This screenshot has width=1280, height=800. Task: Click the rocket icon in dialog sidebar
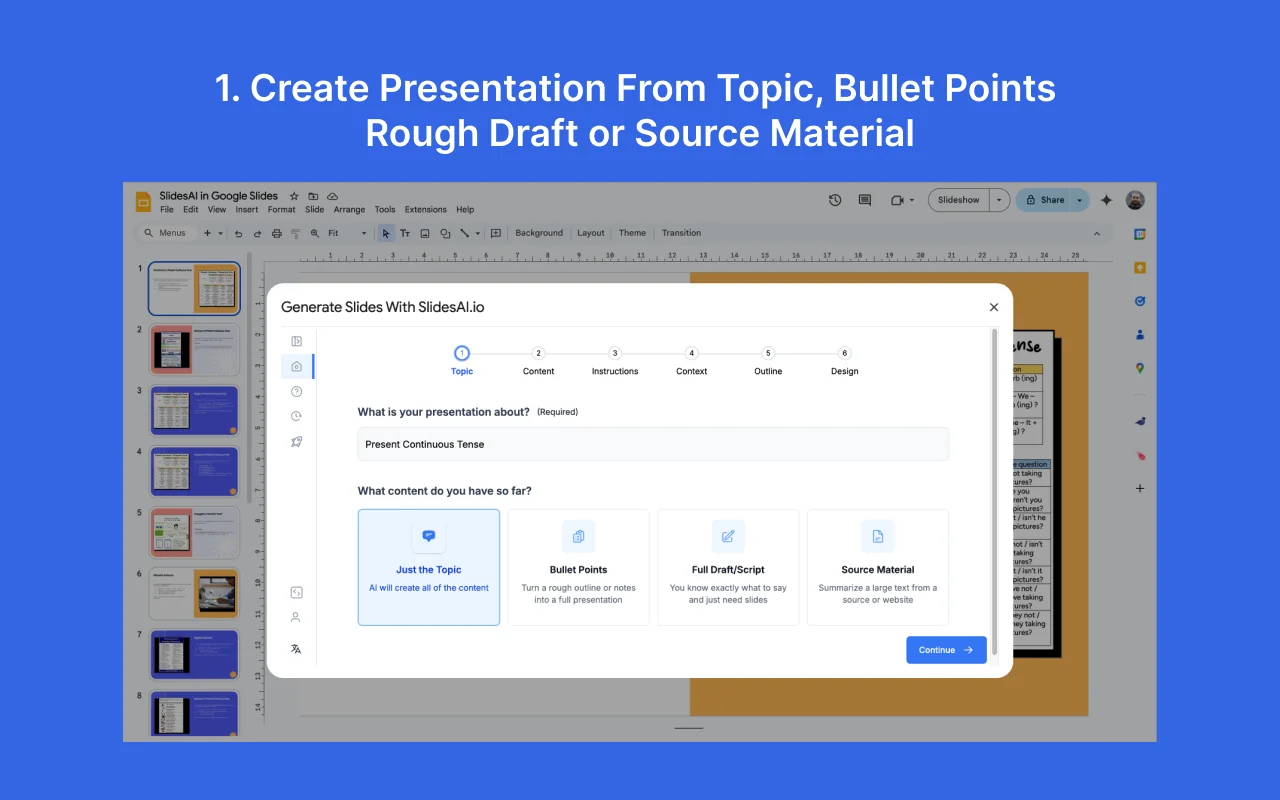click(x=297, y=441)
